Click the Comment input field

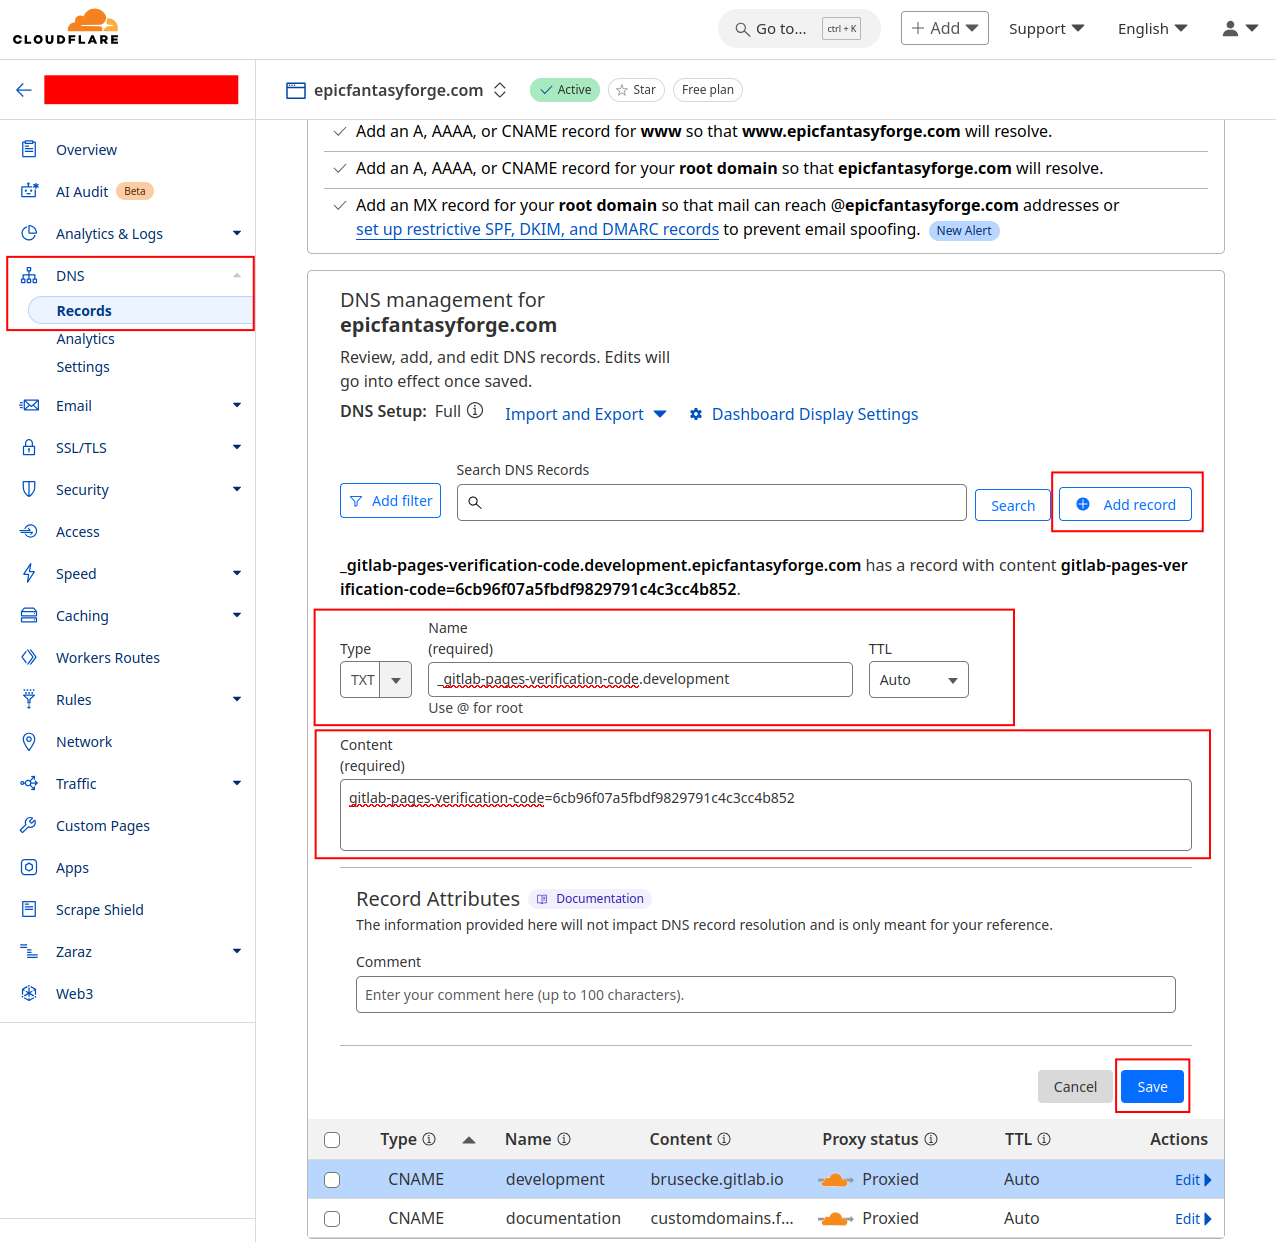pyautogui.click(x=766, y=995)
